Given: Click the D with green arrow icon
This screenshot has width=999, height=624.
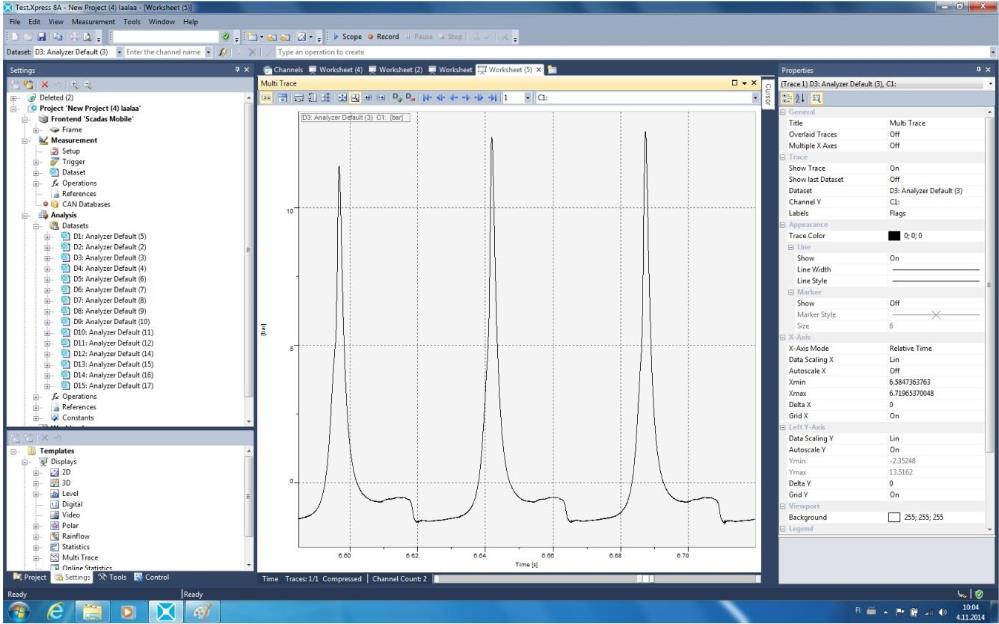Looking at the screenshot, I should click(397, 98).
